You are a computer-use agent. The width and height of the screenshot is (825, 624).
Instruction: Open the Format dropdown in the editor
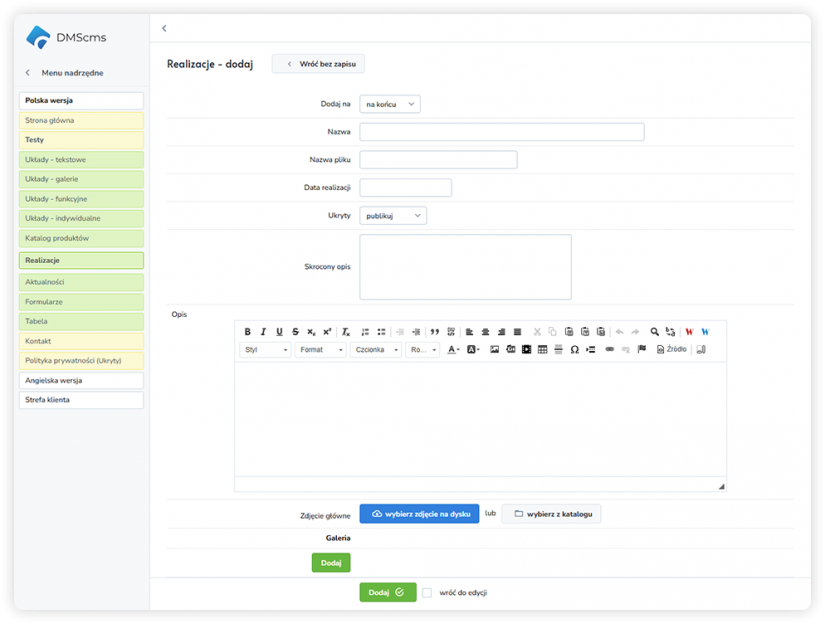tap(320, 349)
